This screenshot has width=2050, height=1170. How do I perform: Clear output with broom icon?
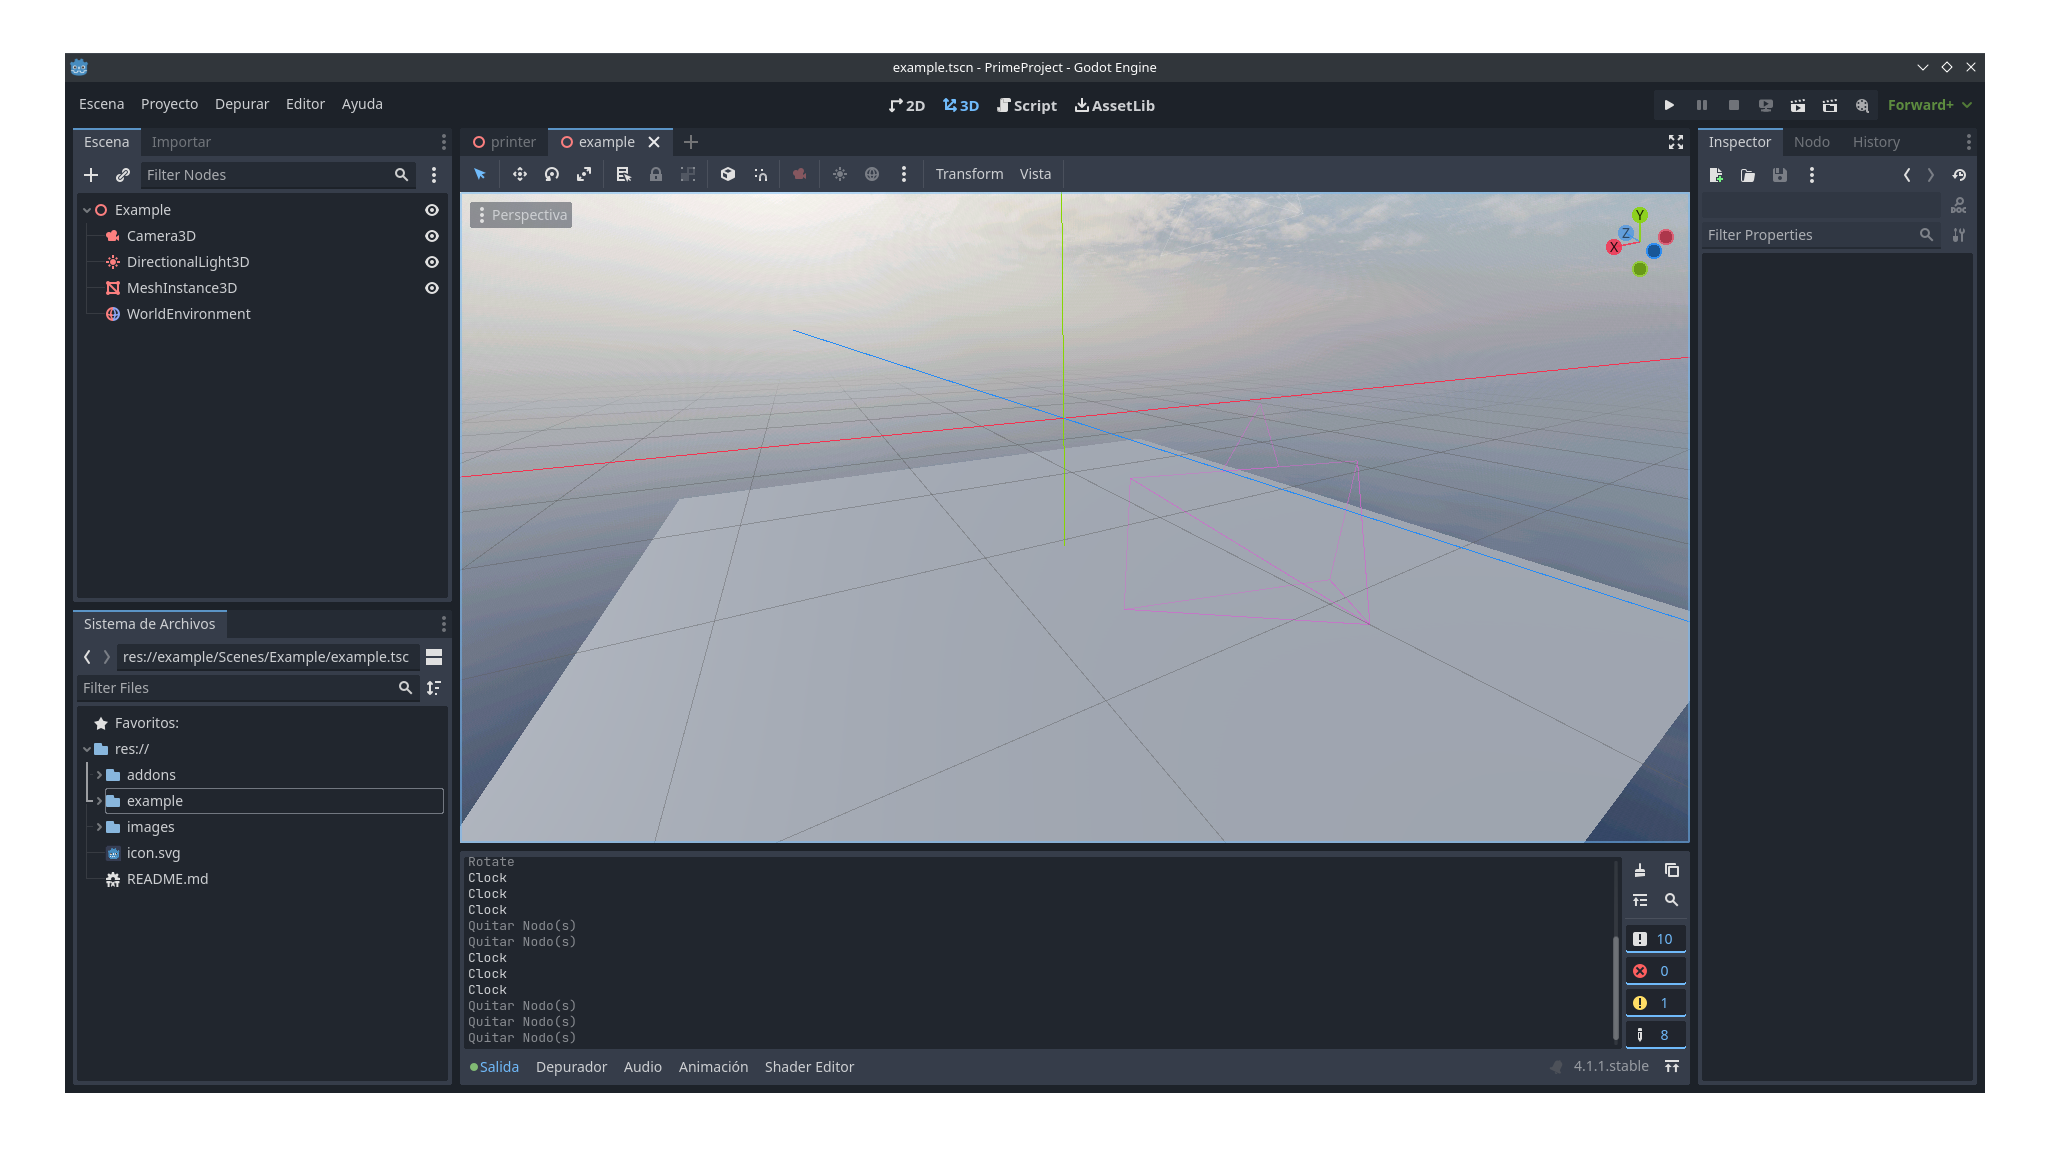pos(1640,870)
